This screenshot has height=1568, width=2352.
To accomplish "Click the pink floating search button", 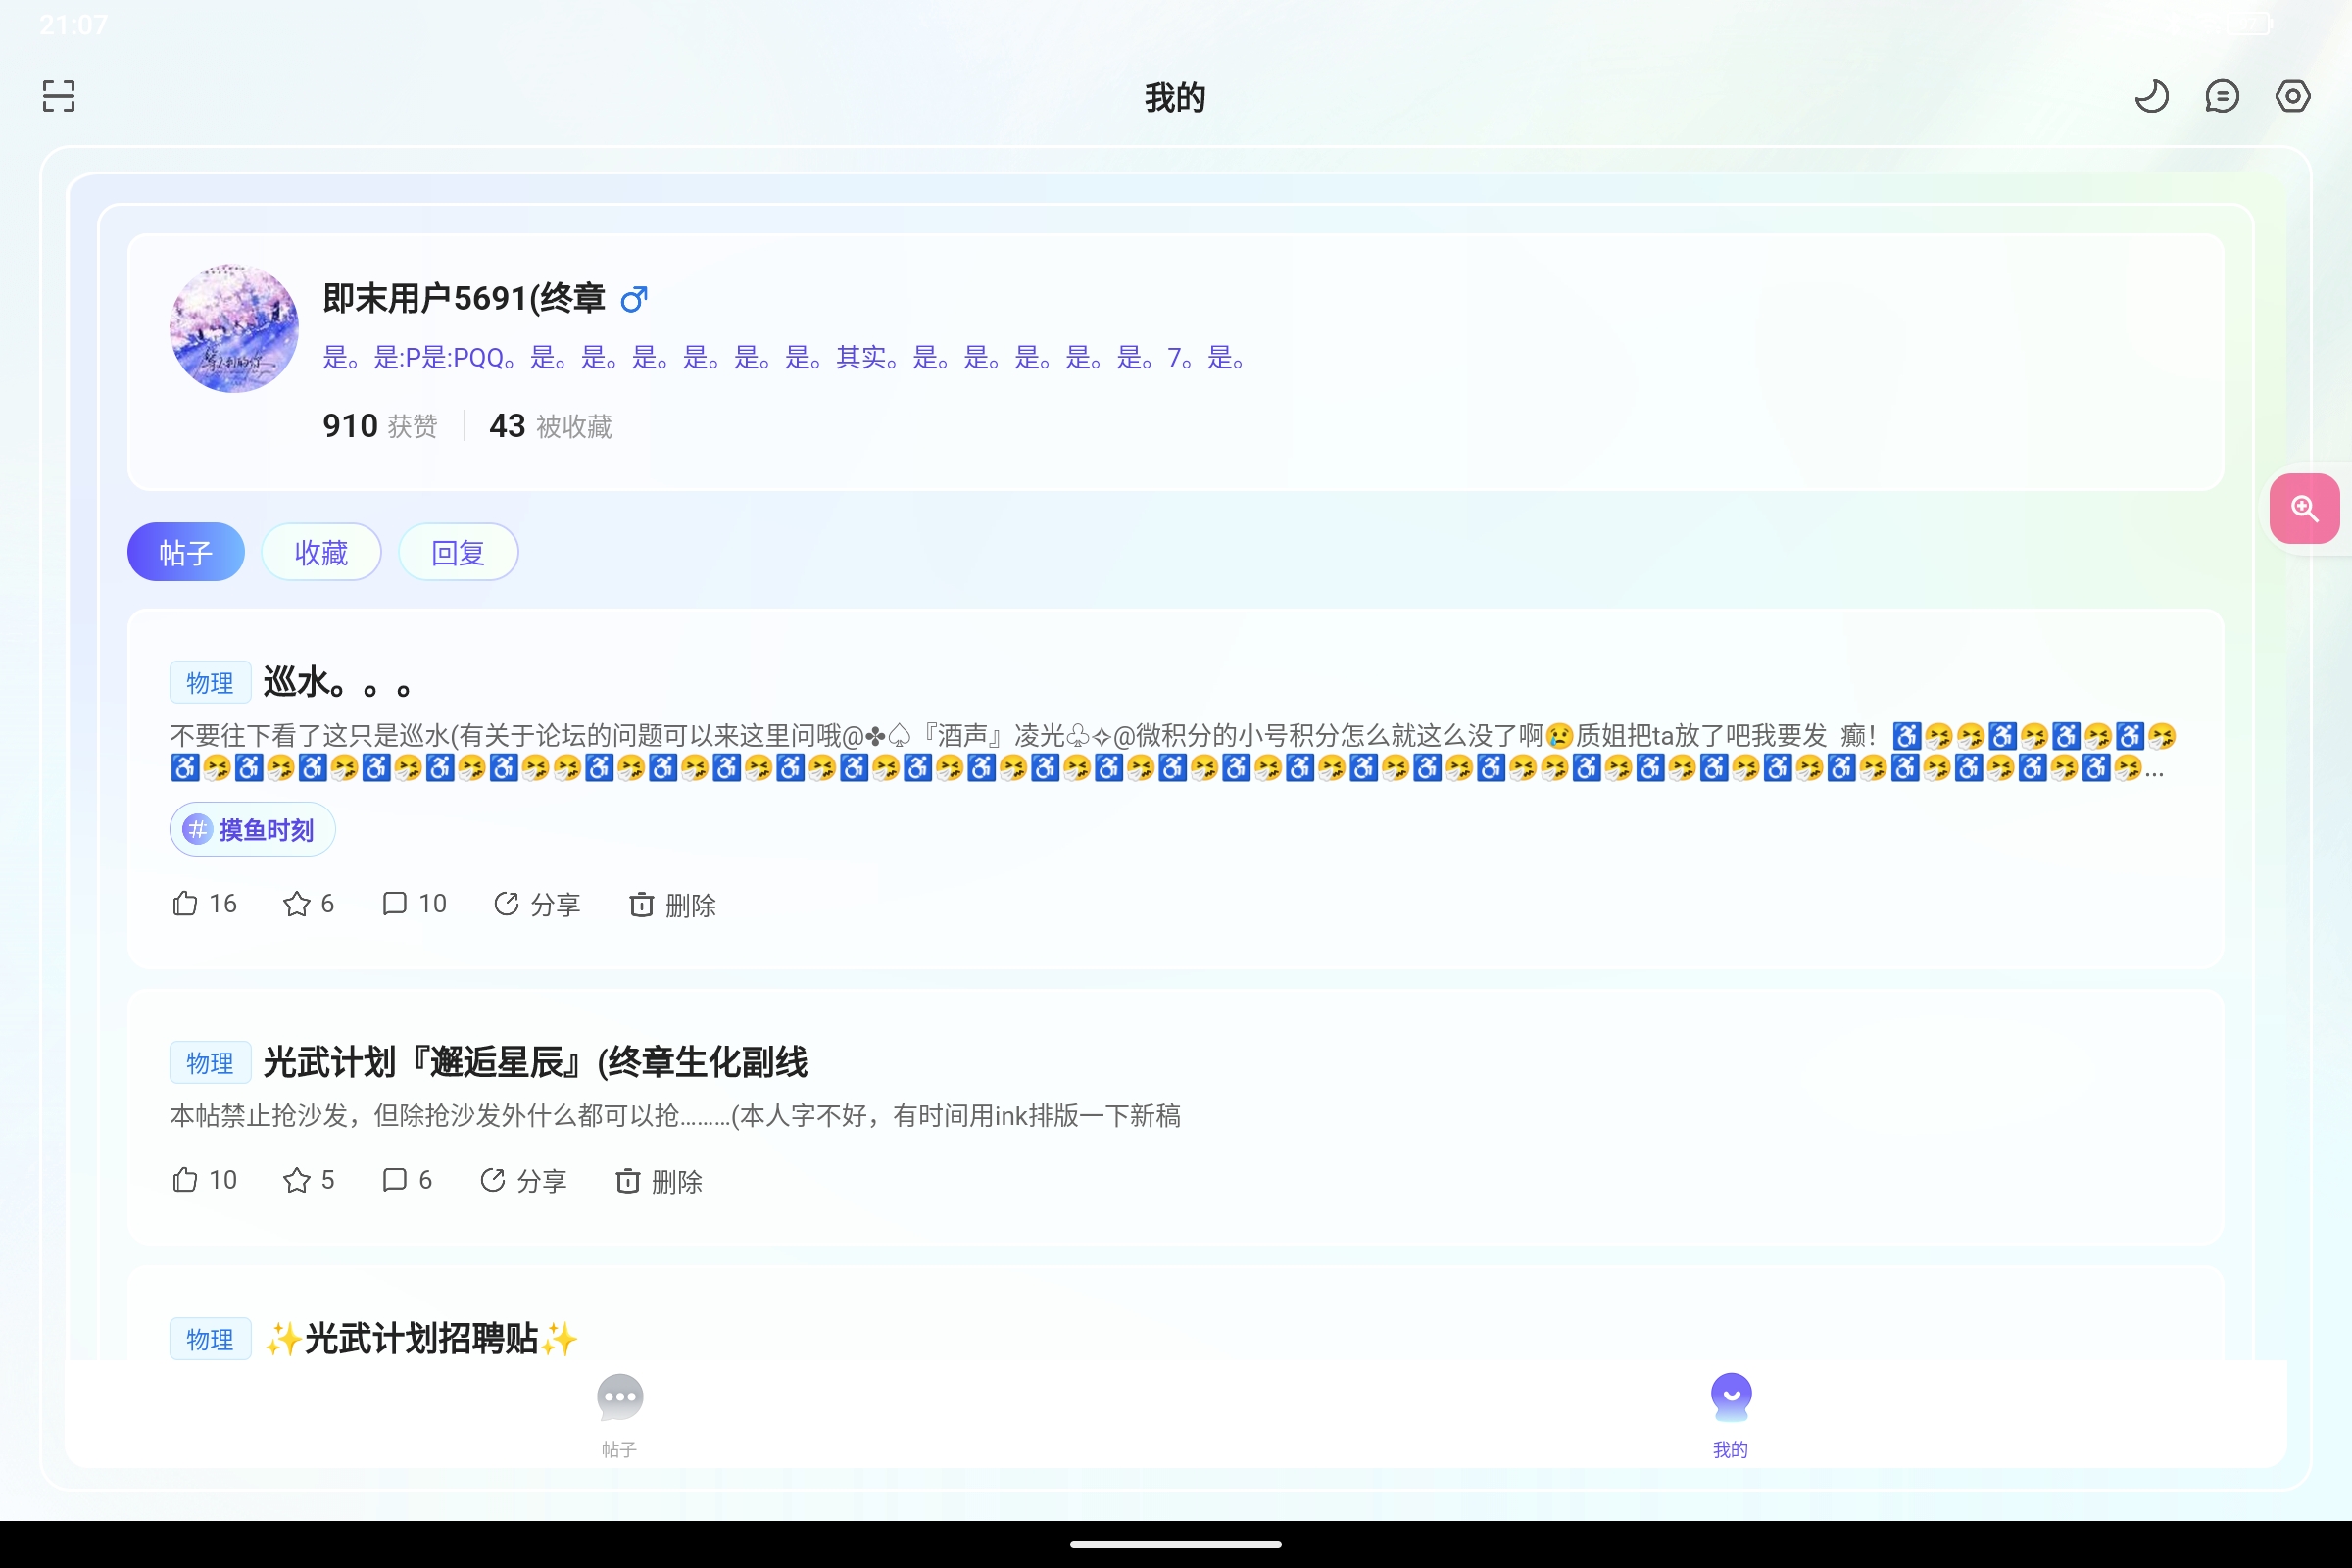I will (x=2304, y=509).
